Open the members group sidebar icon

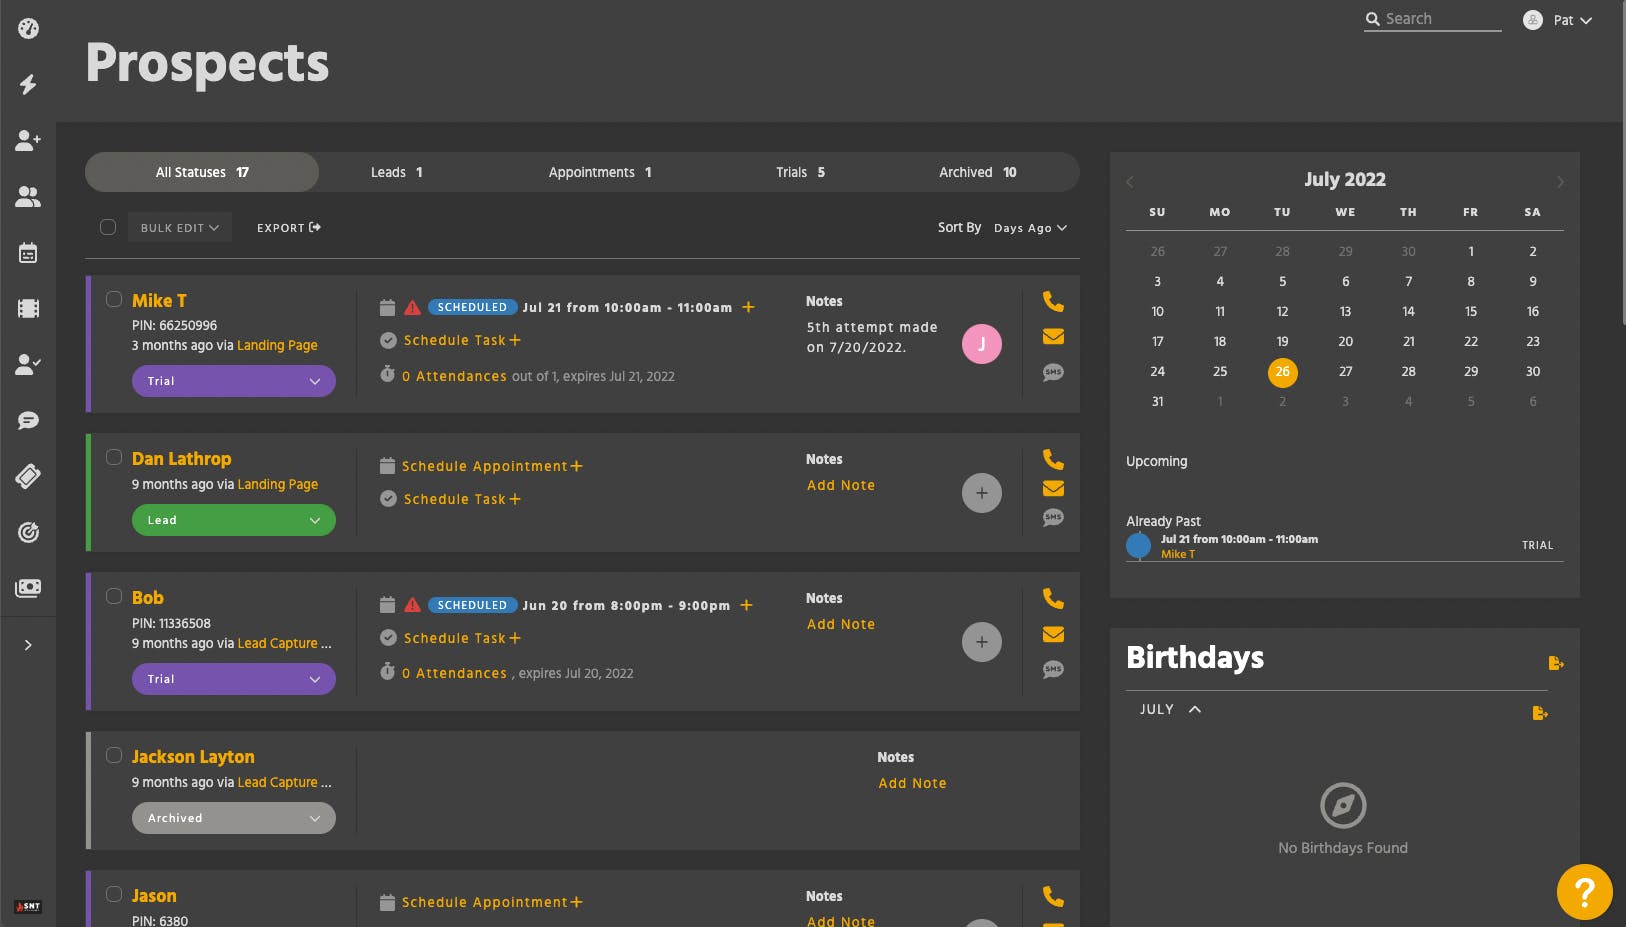tap(28, 197)
